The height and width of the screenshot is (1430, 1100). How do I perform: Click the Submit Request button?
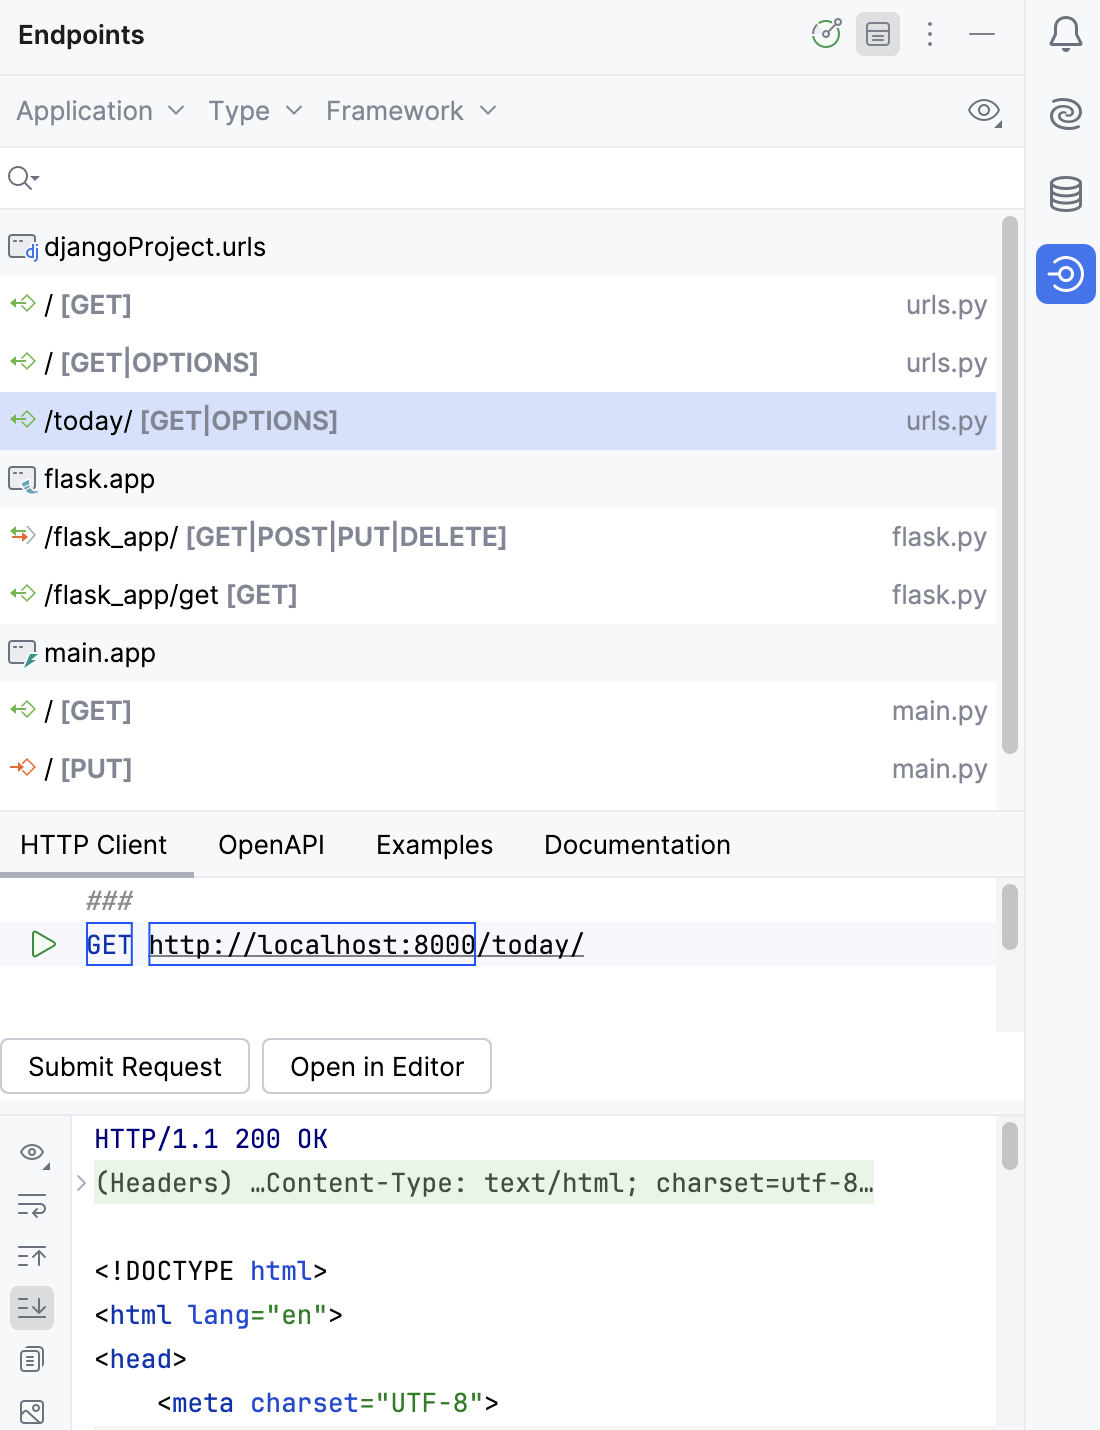click(125, 1066)
